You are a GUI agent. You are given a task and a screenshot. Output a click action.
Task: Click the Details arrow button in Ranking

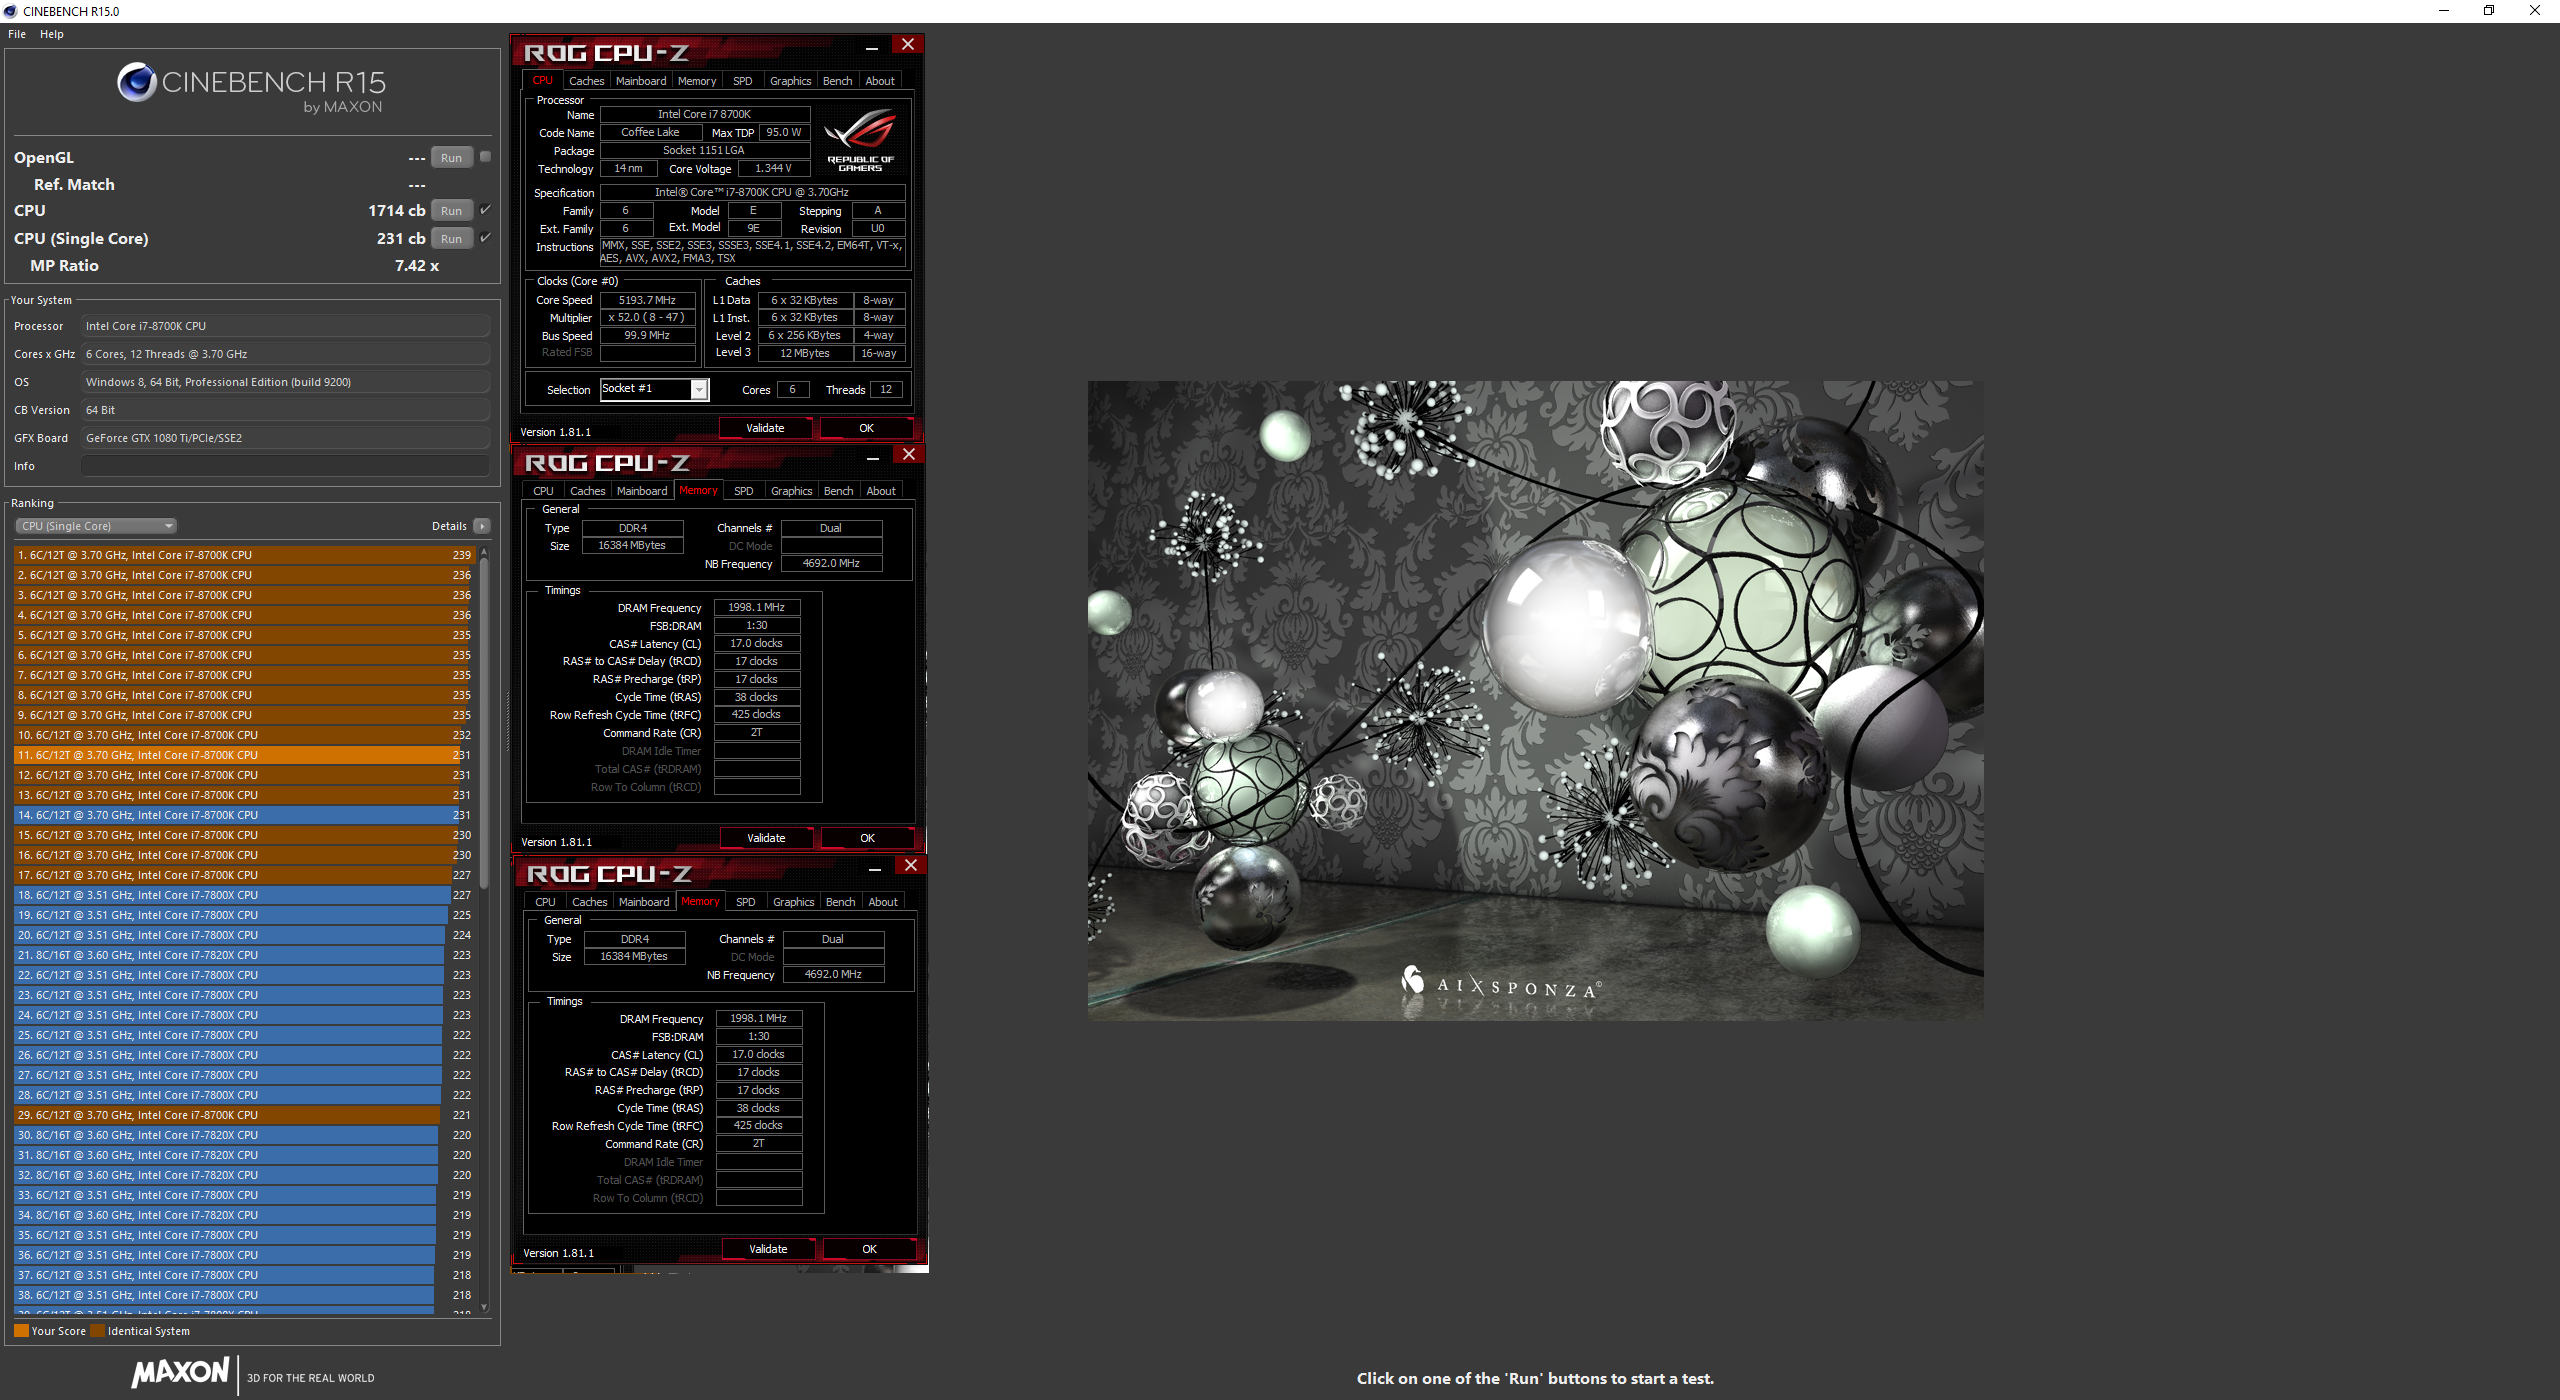tap(482, 526)
